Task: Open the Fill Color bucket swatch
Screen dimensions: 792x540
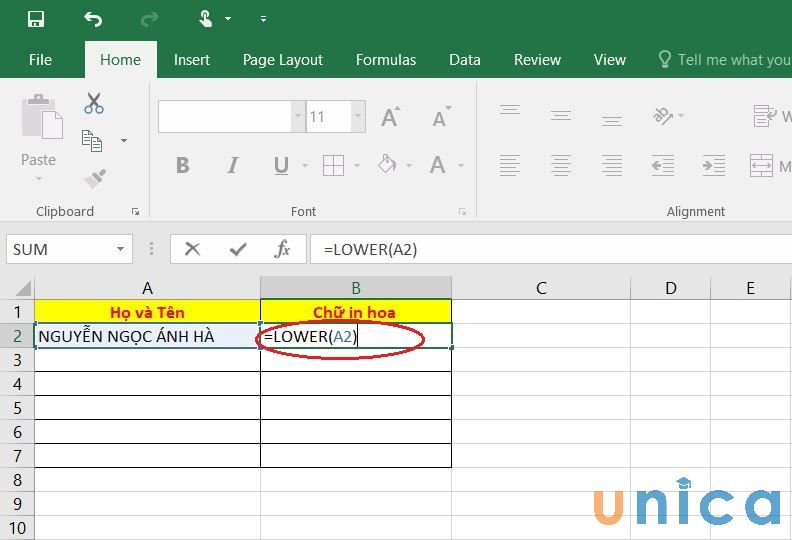Action: tap(387, 165)
